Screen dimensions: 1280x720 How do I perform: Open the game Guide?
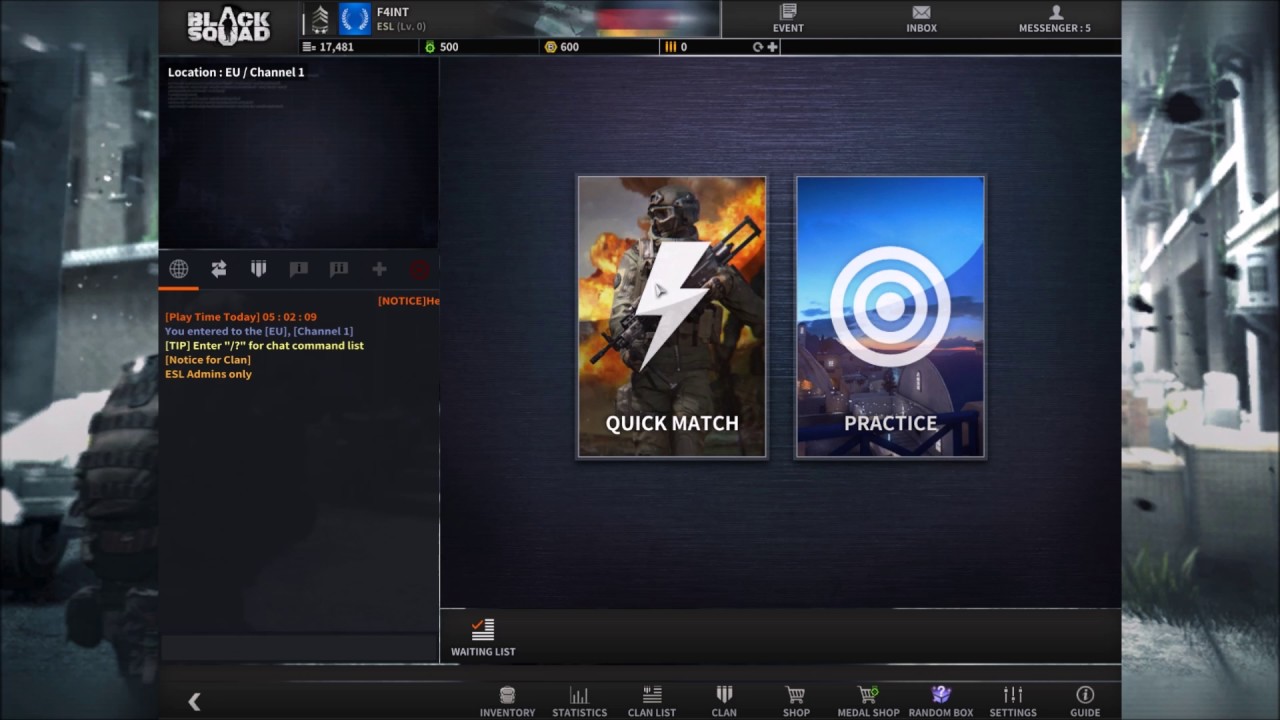tap(1085, 700)
